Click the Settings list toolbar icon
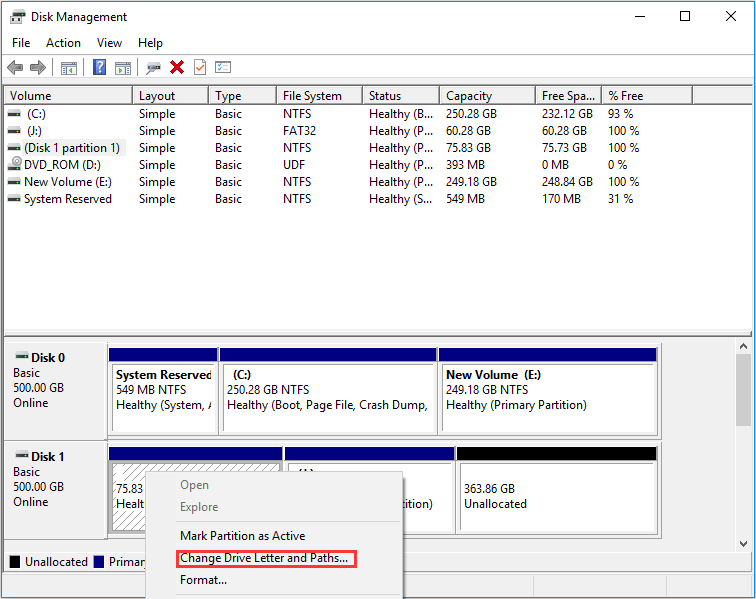Screen dimensions: 756x599 pos(223,67)
